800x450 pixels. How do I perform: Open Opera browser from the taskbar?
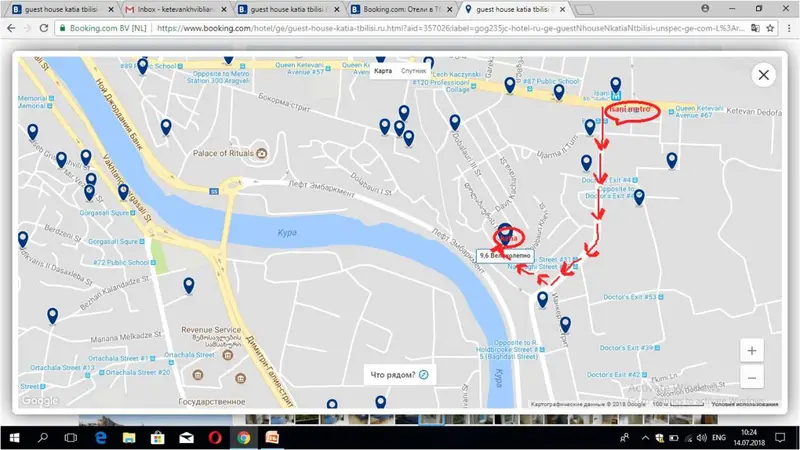(x=215, y=438)
